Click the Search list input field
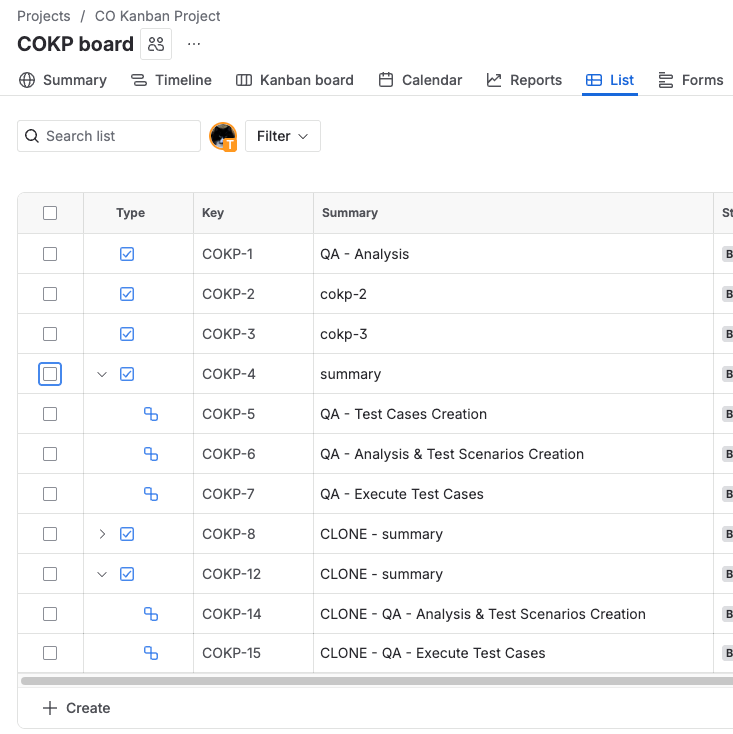The width and height of the screenshot is (733, 734). click(x=118, y=136)
